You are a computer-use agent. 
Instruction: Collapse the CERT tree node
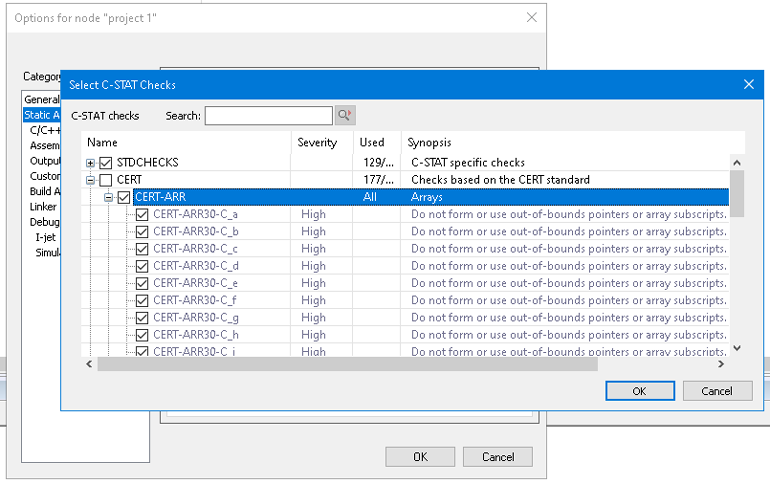click(91, 180)
